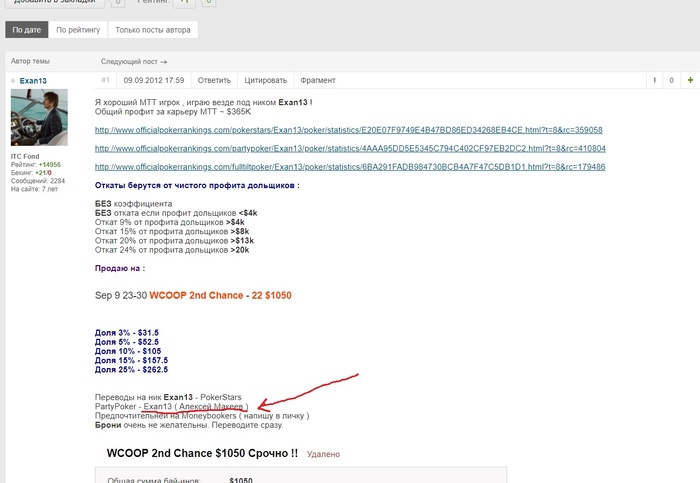Screen dimensions: 700x483
Task: Click 'Рейтинг: +14956' user stat
Action: (36, 164)
